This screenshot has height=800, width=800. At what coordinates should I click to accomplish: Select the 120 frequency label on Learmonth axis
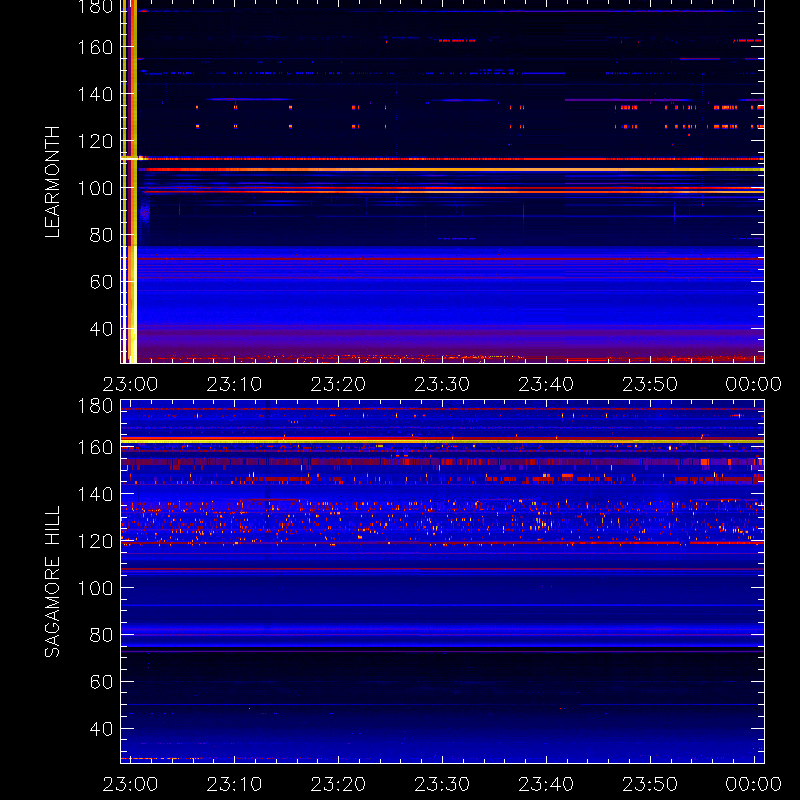[x=95, y=141]
